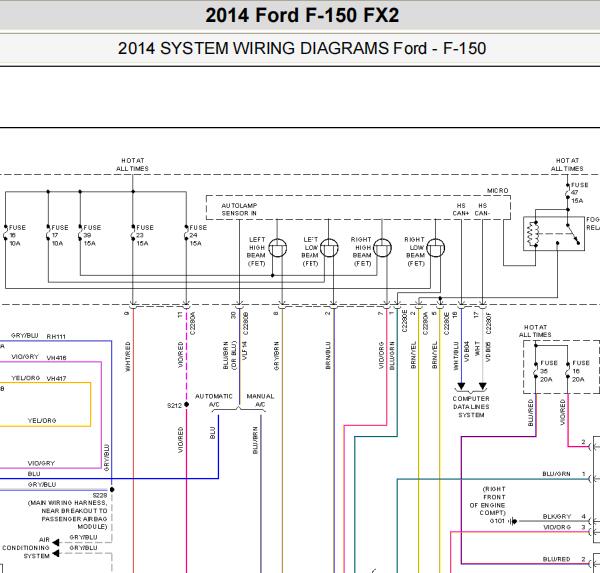
Task: Click the 'C2280B' connector label
Action: 245,323
